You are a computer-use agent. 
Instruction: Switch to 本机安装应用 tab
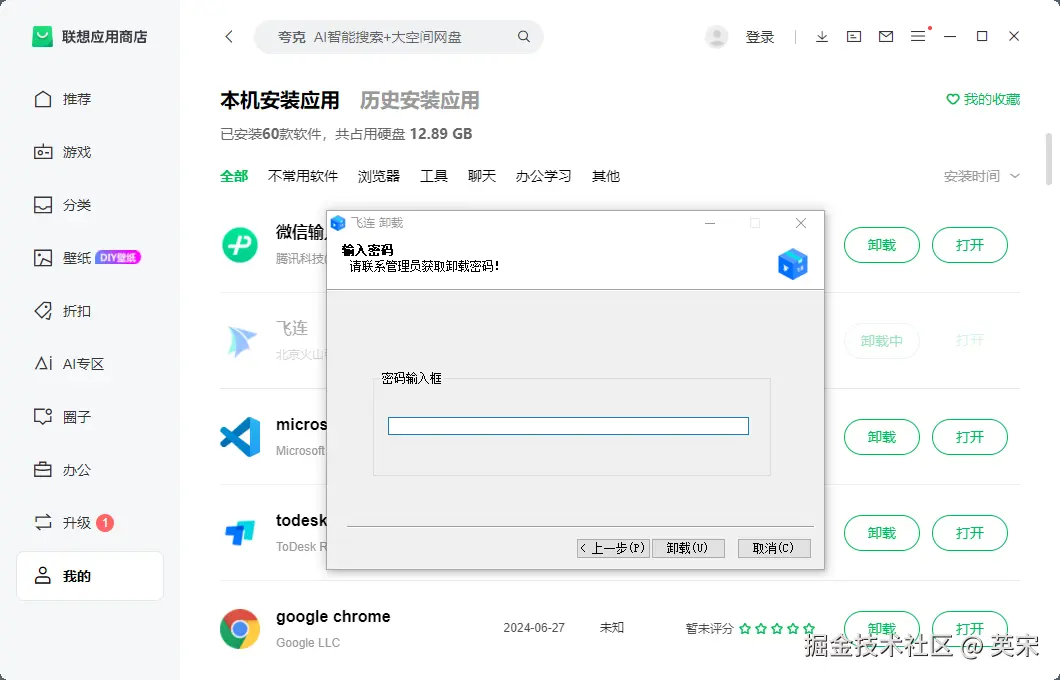coord(280,100)
